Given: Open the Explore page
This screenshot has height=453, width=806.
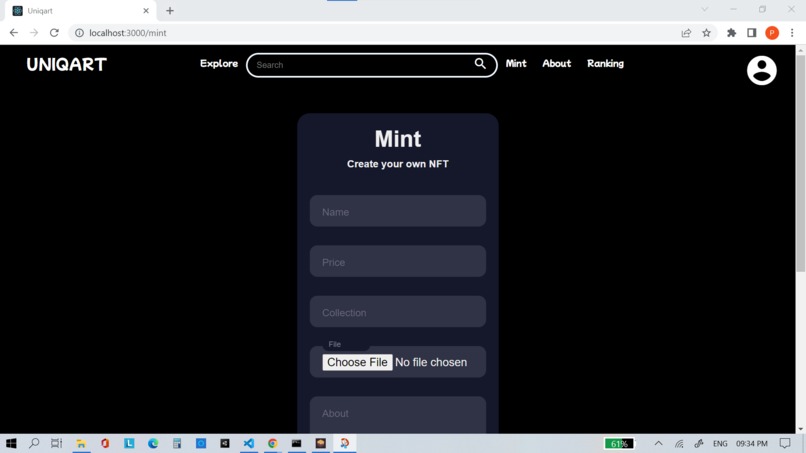Looking at the screenshot, I should [x=219, y=64].
